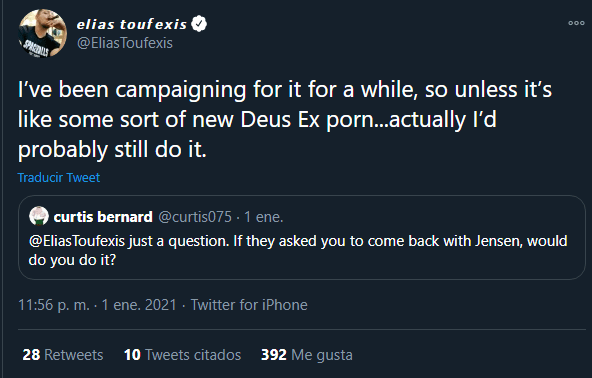Open the quoted tweet question text
The width and height of the screenshot is (592, 378).
298,250
